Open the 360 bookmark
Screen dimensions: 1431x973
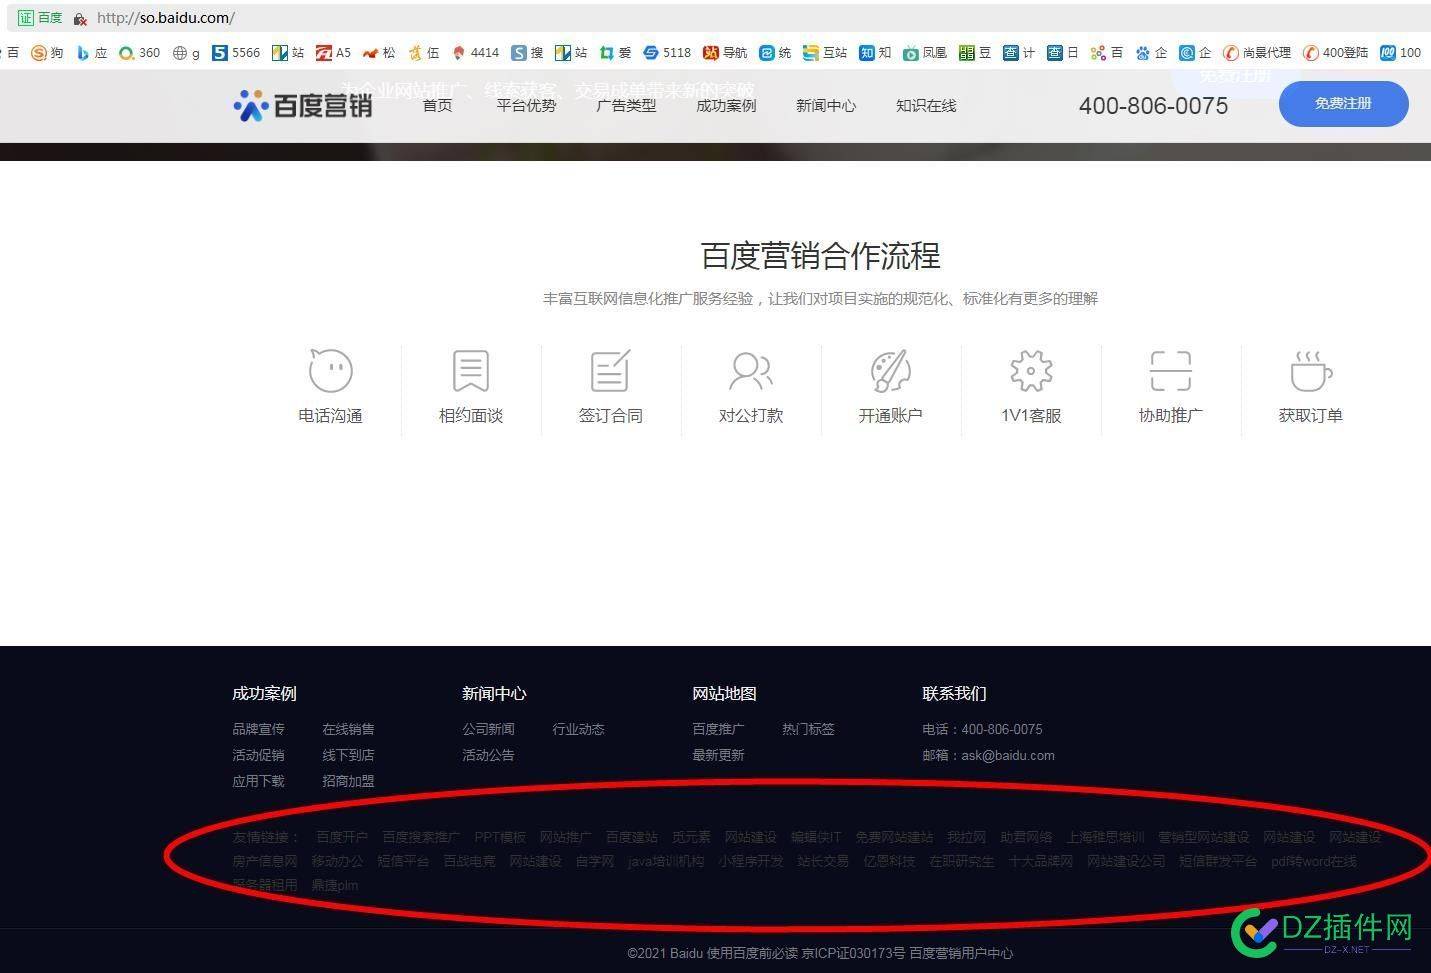[139, 53]
